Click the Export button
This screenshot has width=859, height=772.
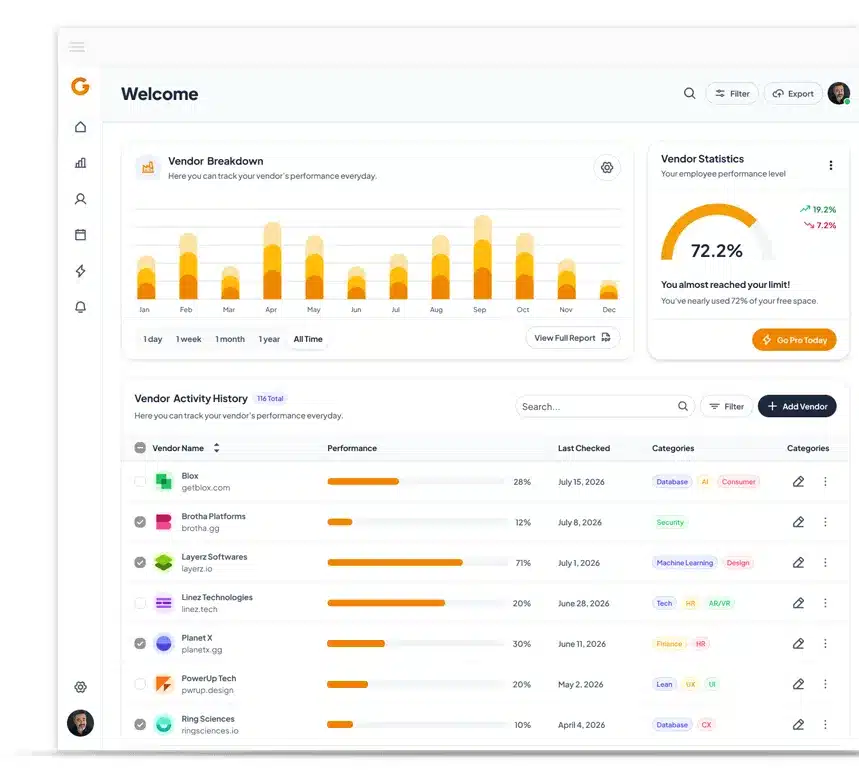(793, 94)
